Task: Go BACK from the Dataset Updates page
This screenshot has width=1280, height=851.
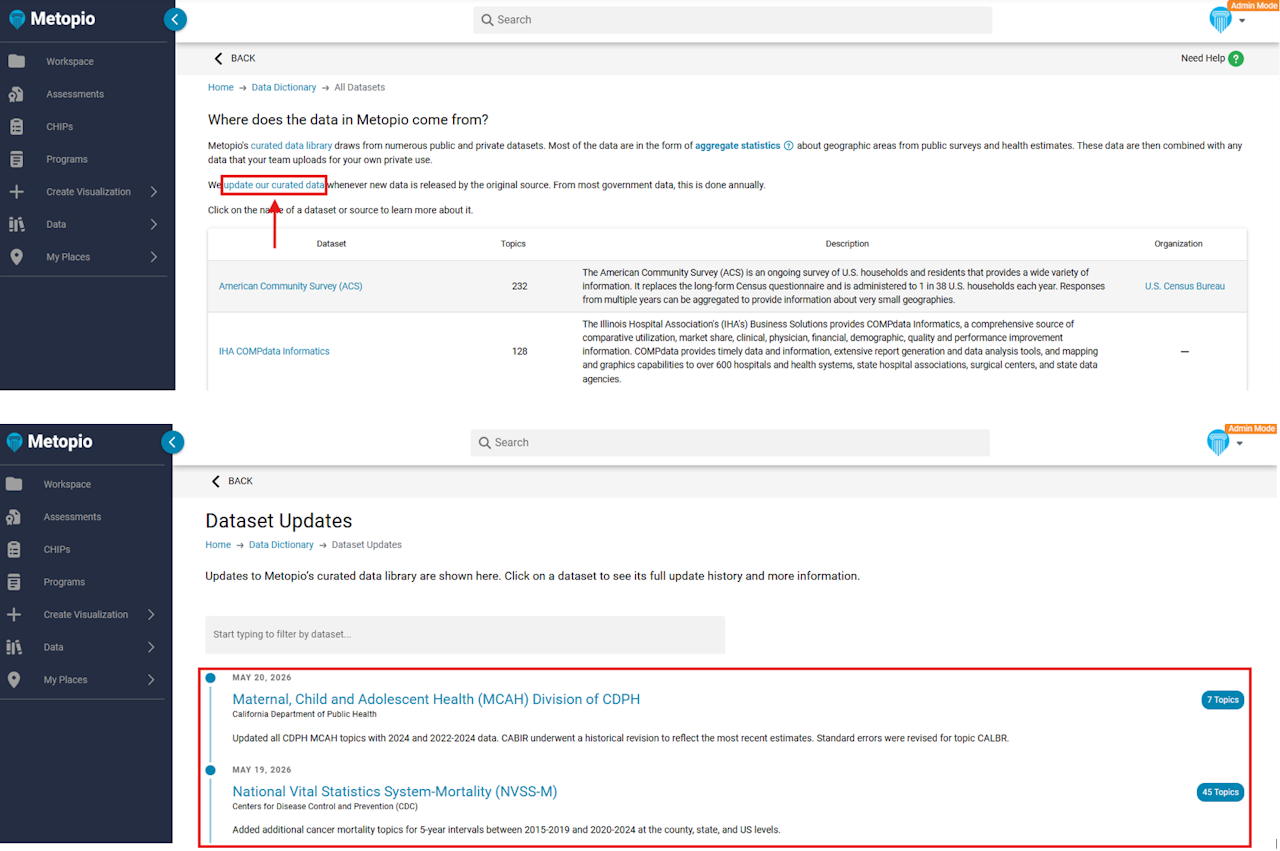Action: (x=232, y=481)
